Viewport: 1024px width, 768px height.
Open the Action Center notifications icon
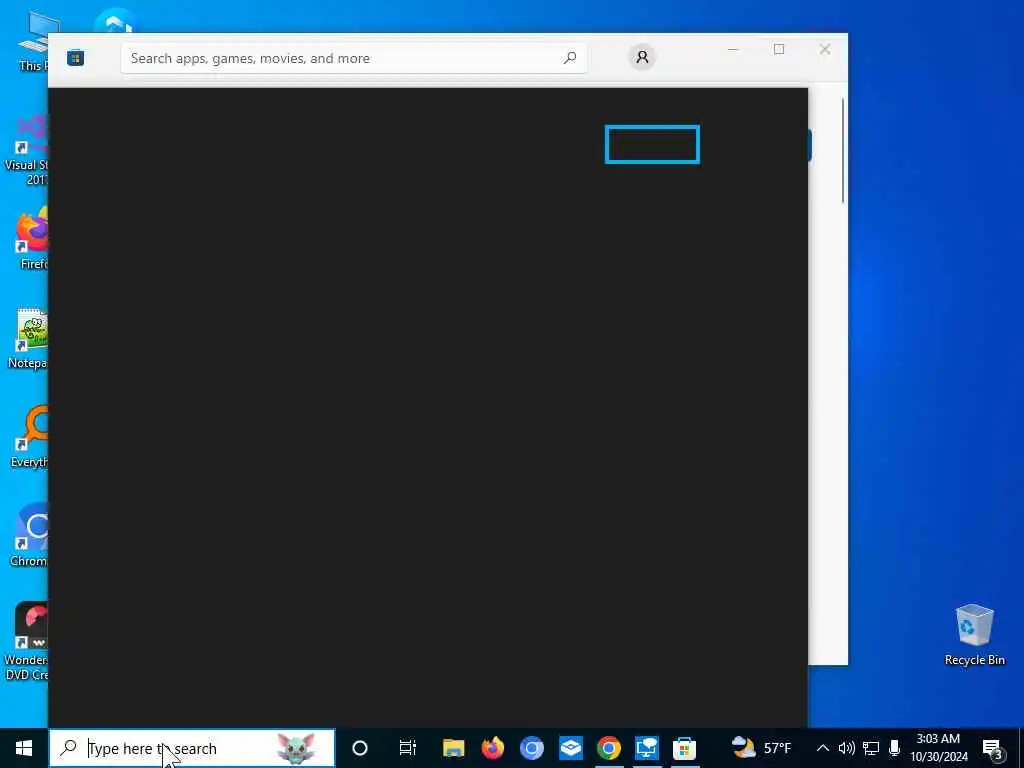pyautogui.click(x=992, y=748)
